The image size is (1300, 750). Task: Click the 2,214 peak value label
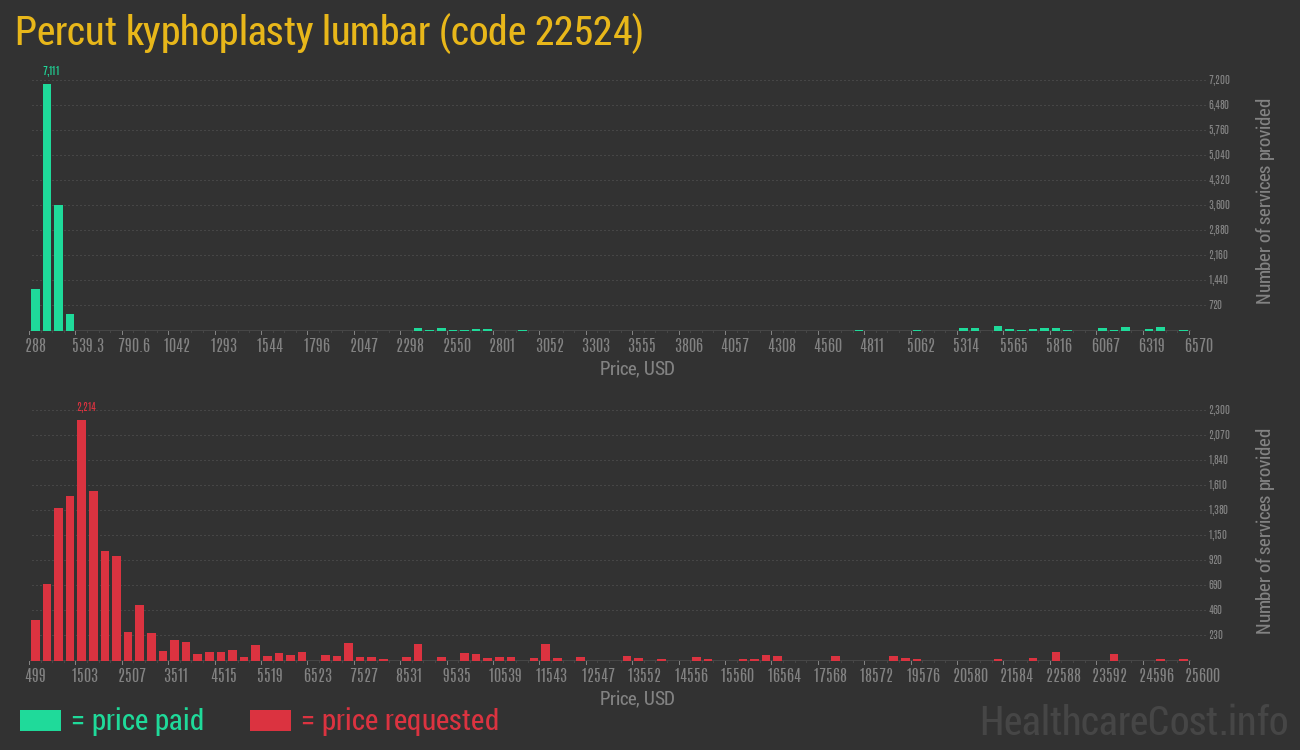coord(86,407)
